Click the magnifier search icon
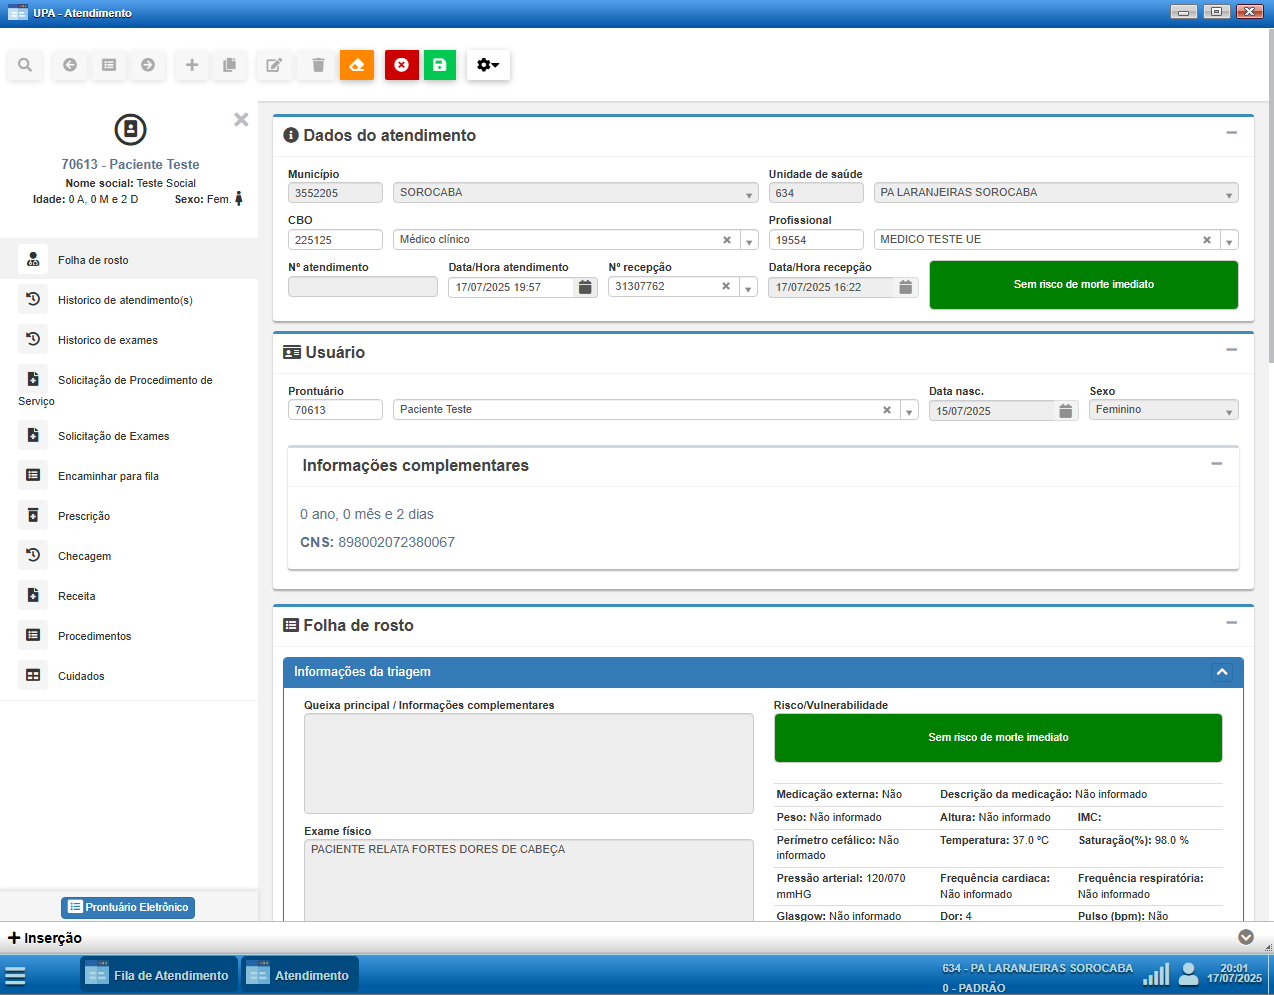The image size is (1274, 995). 25,65
